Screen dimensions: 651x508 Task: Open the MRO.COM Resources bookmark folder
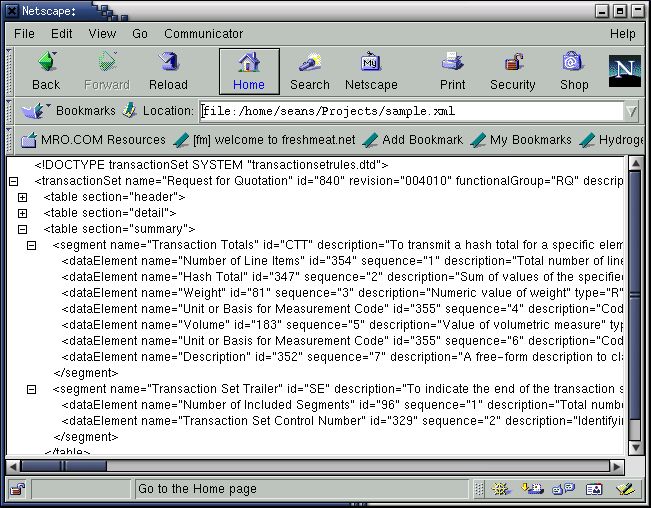(x=93, y=140)
